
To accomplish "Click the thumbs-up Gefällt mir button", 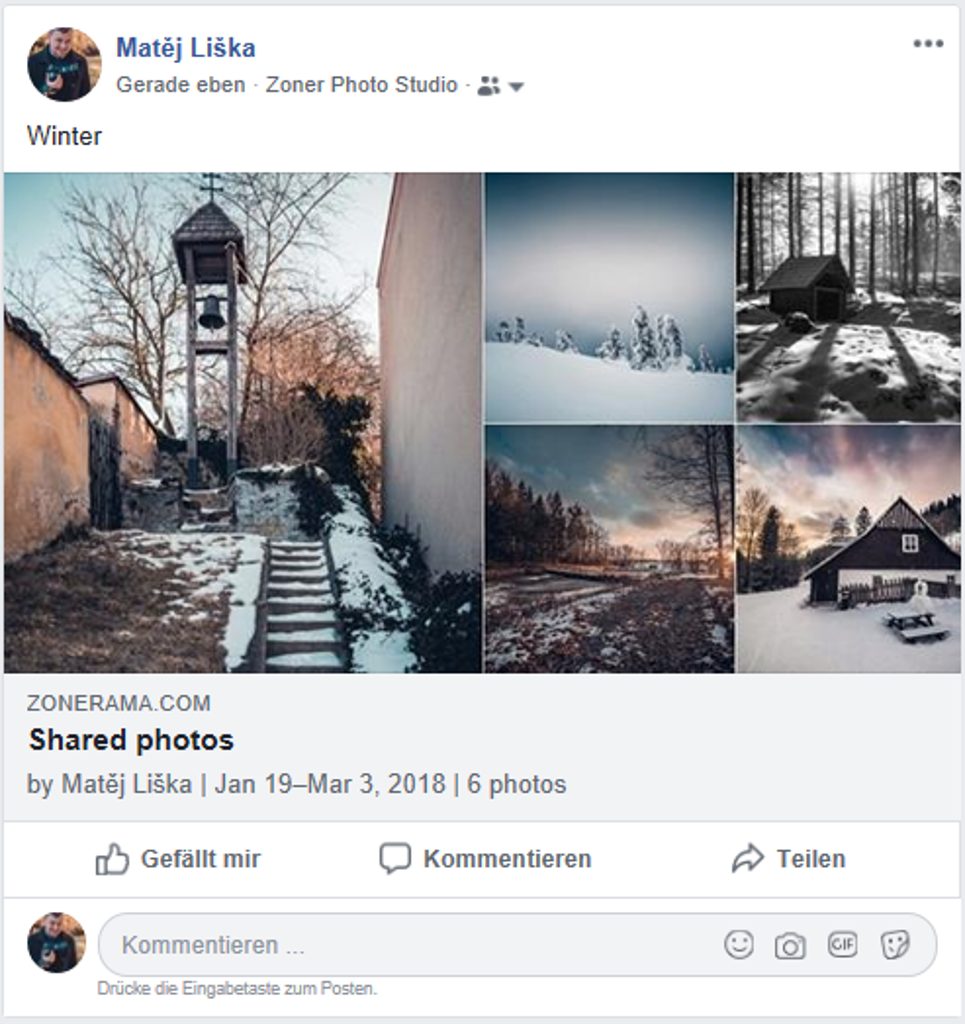I will pos(178,859).
